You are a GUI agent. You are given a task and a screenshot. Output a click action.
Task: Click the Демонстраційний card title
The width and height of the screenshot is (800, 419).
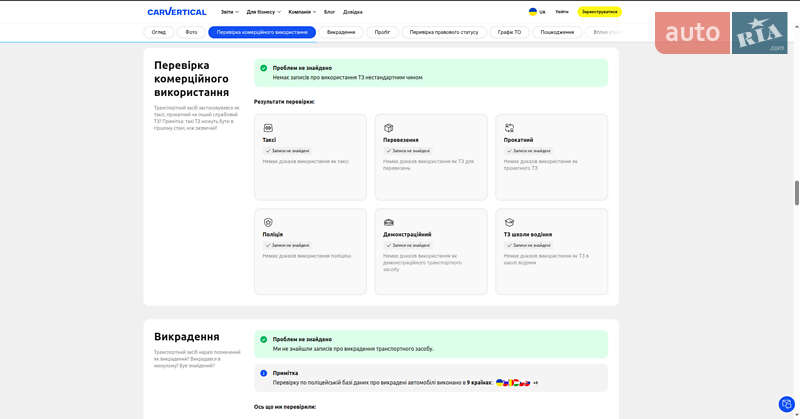407,234
